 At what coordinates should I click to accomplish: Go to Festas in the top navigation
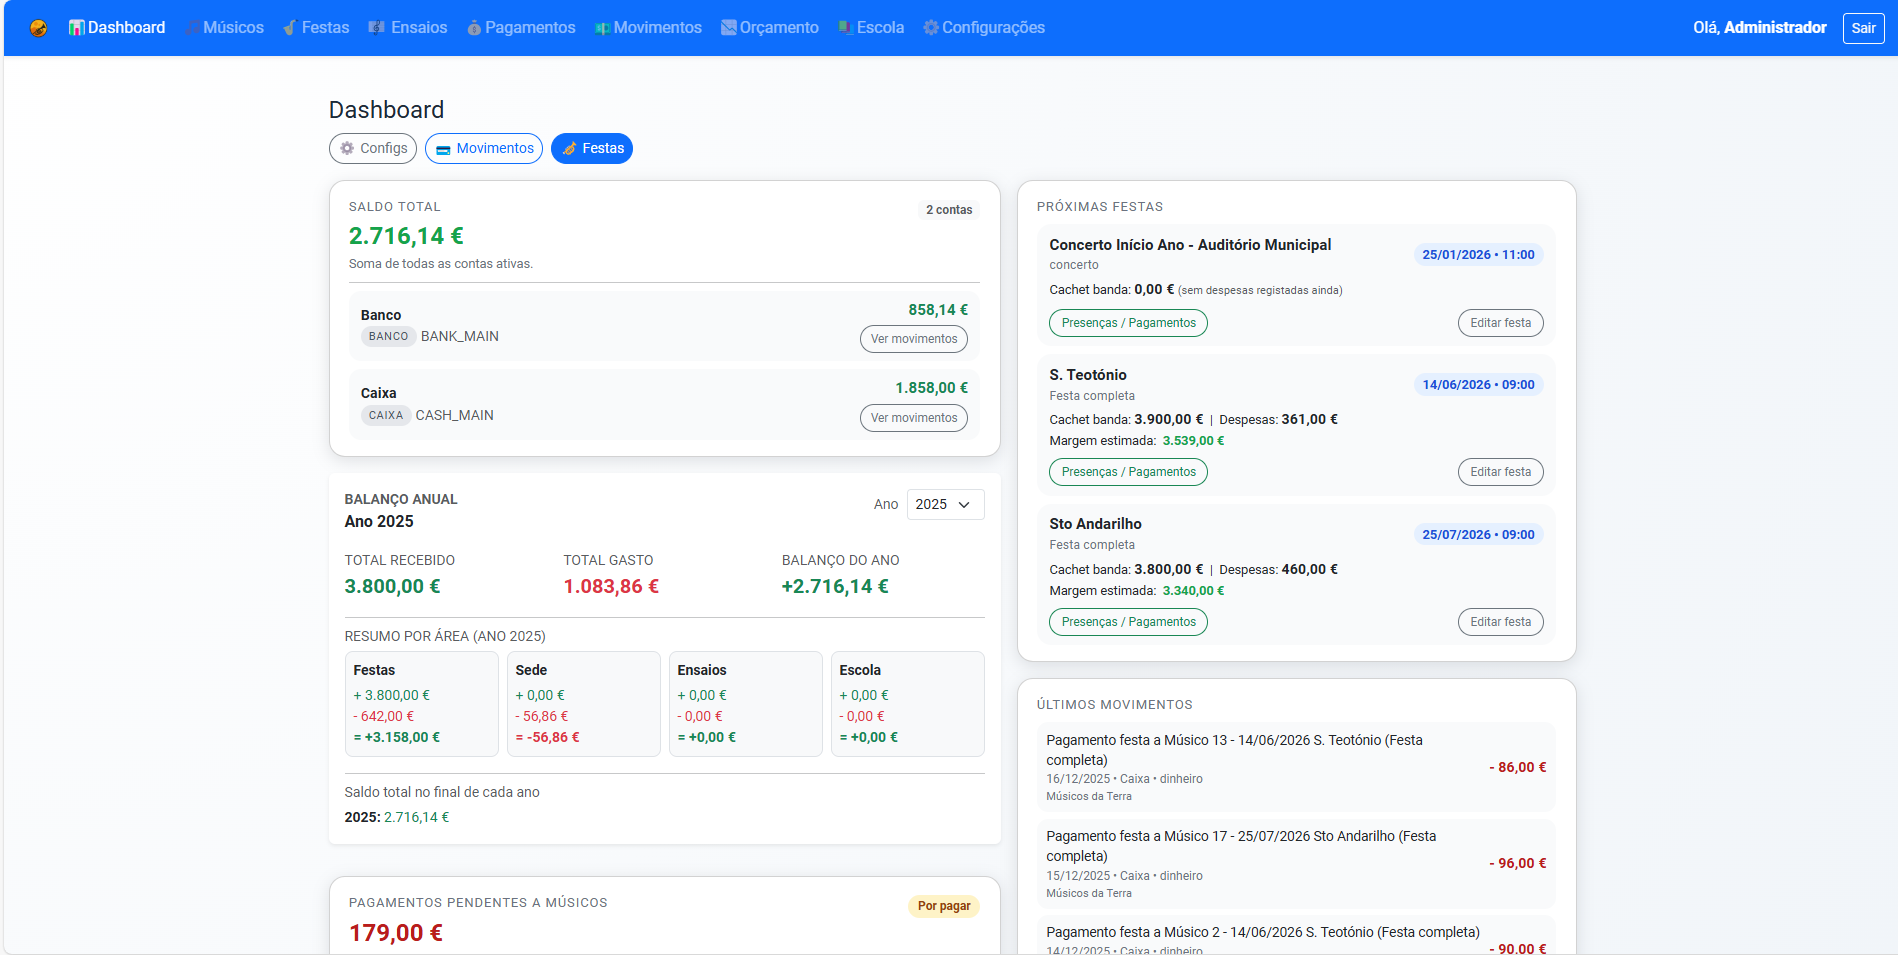(x=316, y=28)
